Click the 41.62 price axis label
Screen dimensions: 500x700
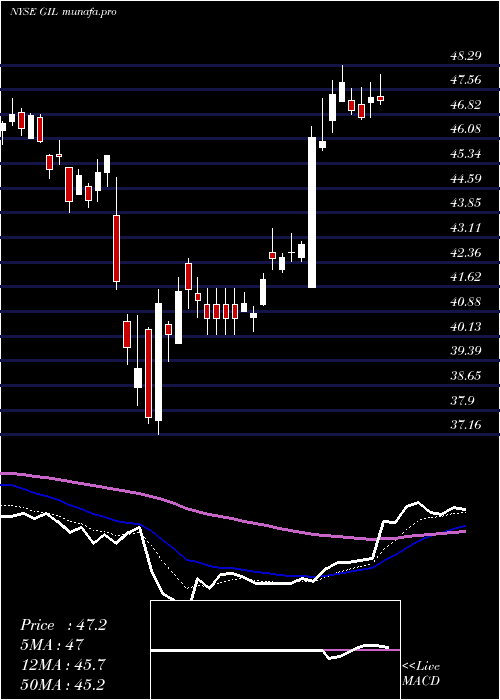466,277
